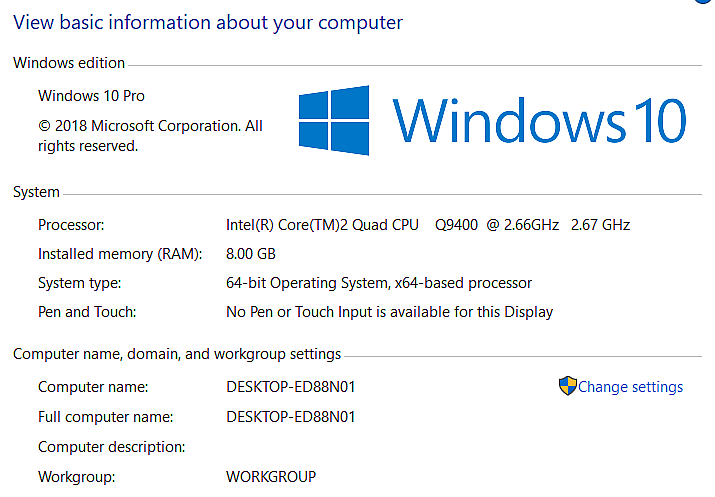Select the 'No Pen or Touch Input' value
This screenshot has height=497, width=715.
click(x=389, y=312)
